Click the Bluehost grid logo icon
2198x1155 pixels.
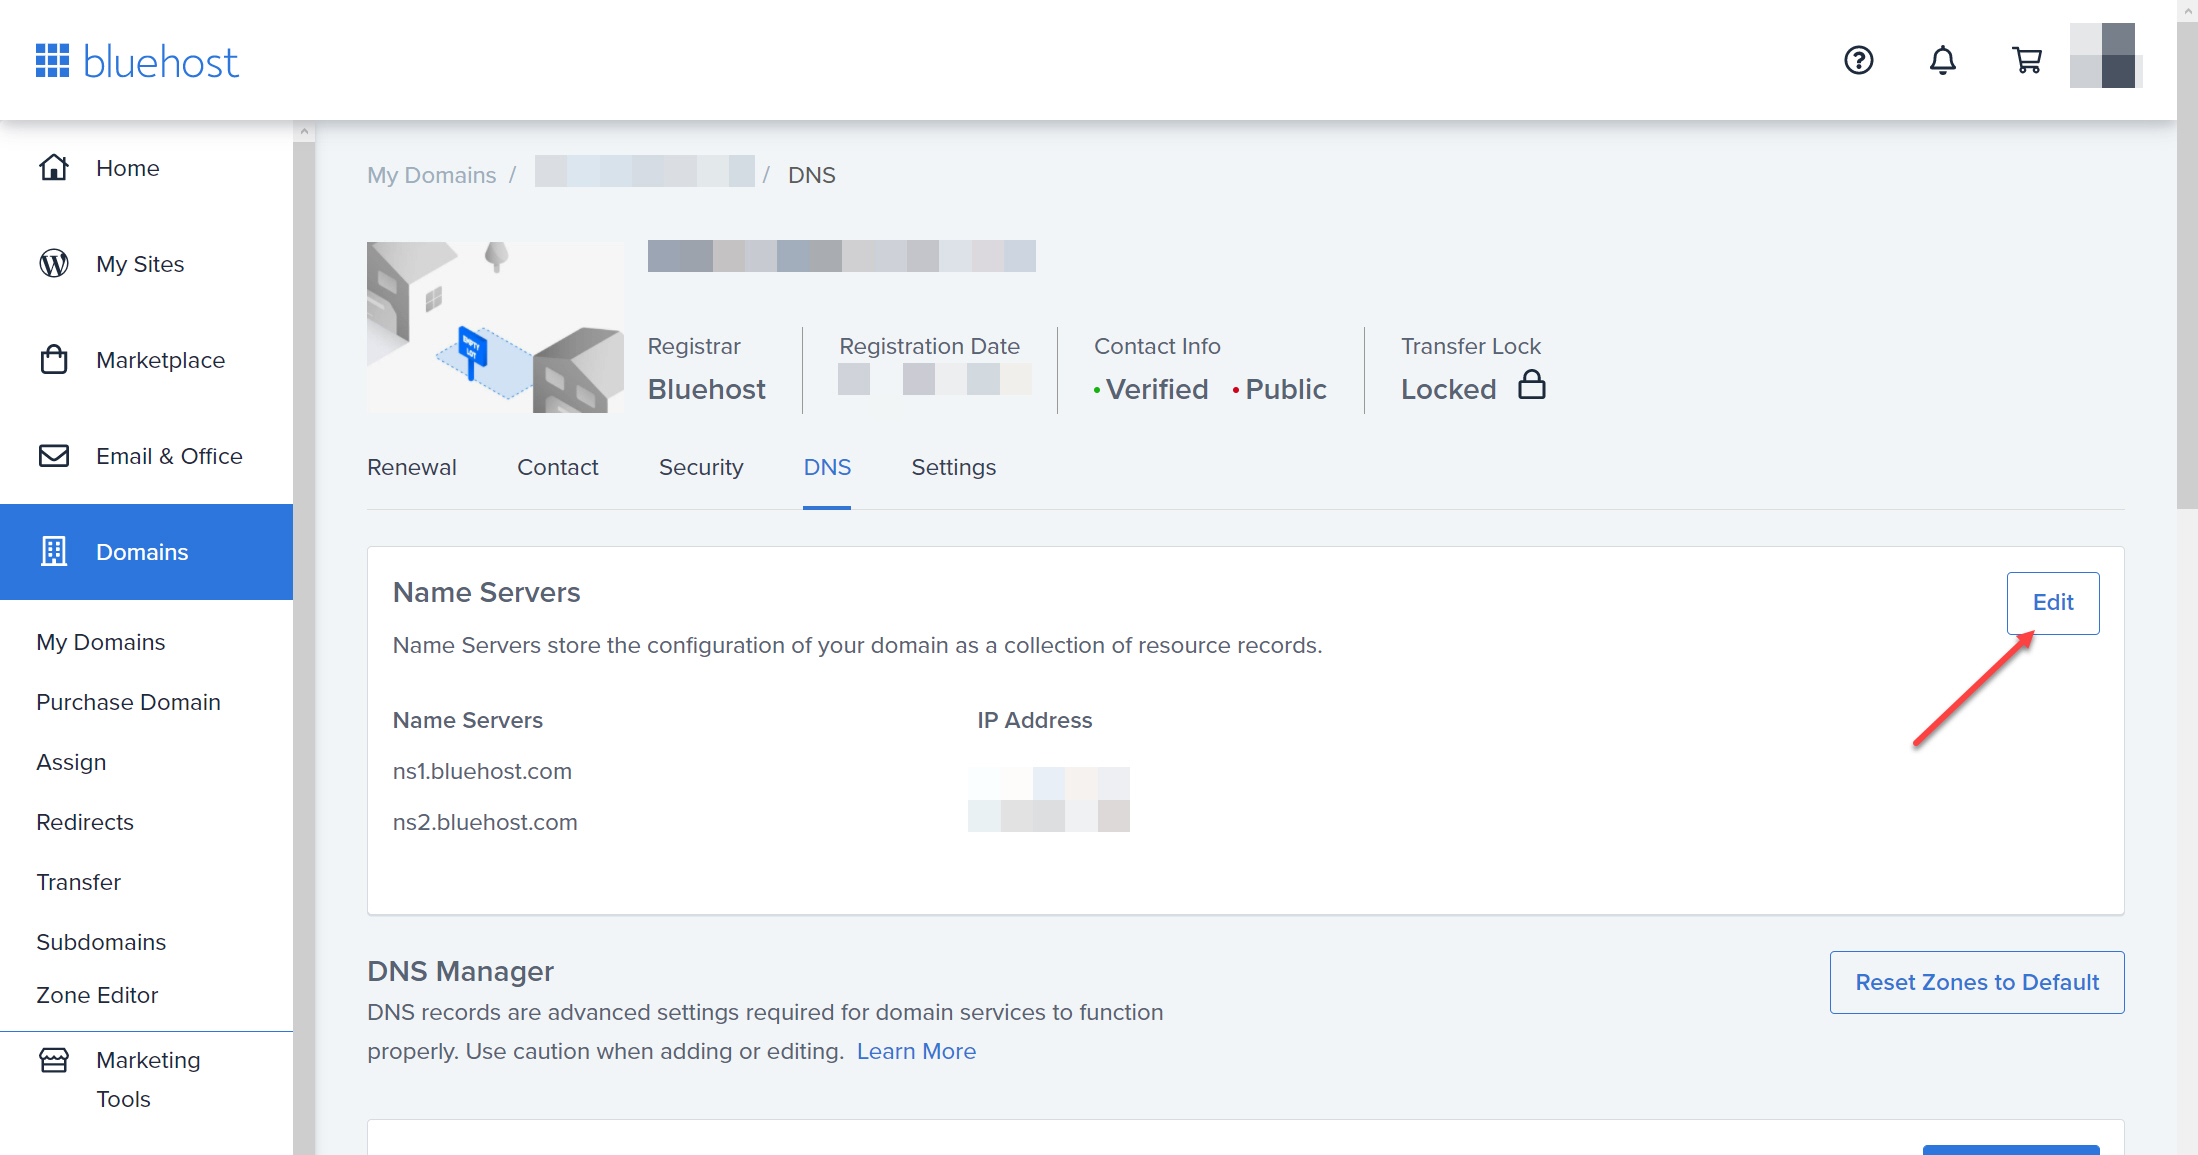click(52, 61)
